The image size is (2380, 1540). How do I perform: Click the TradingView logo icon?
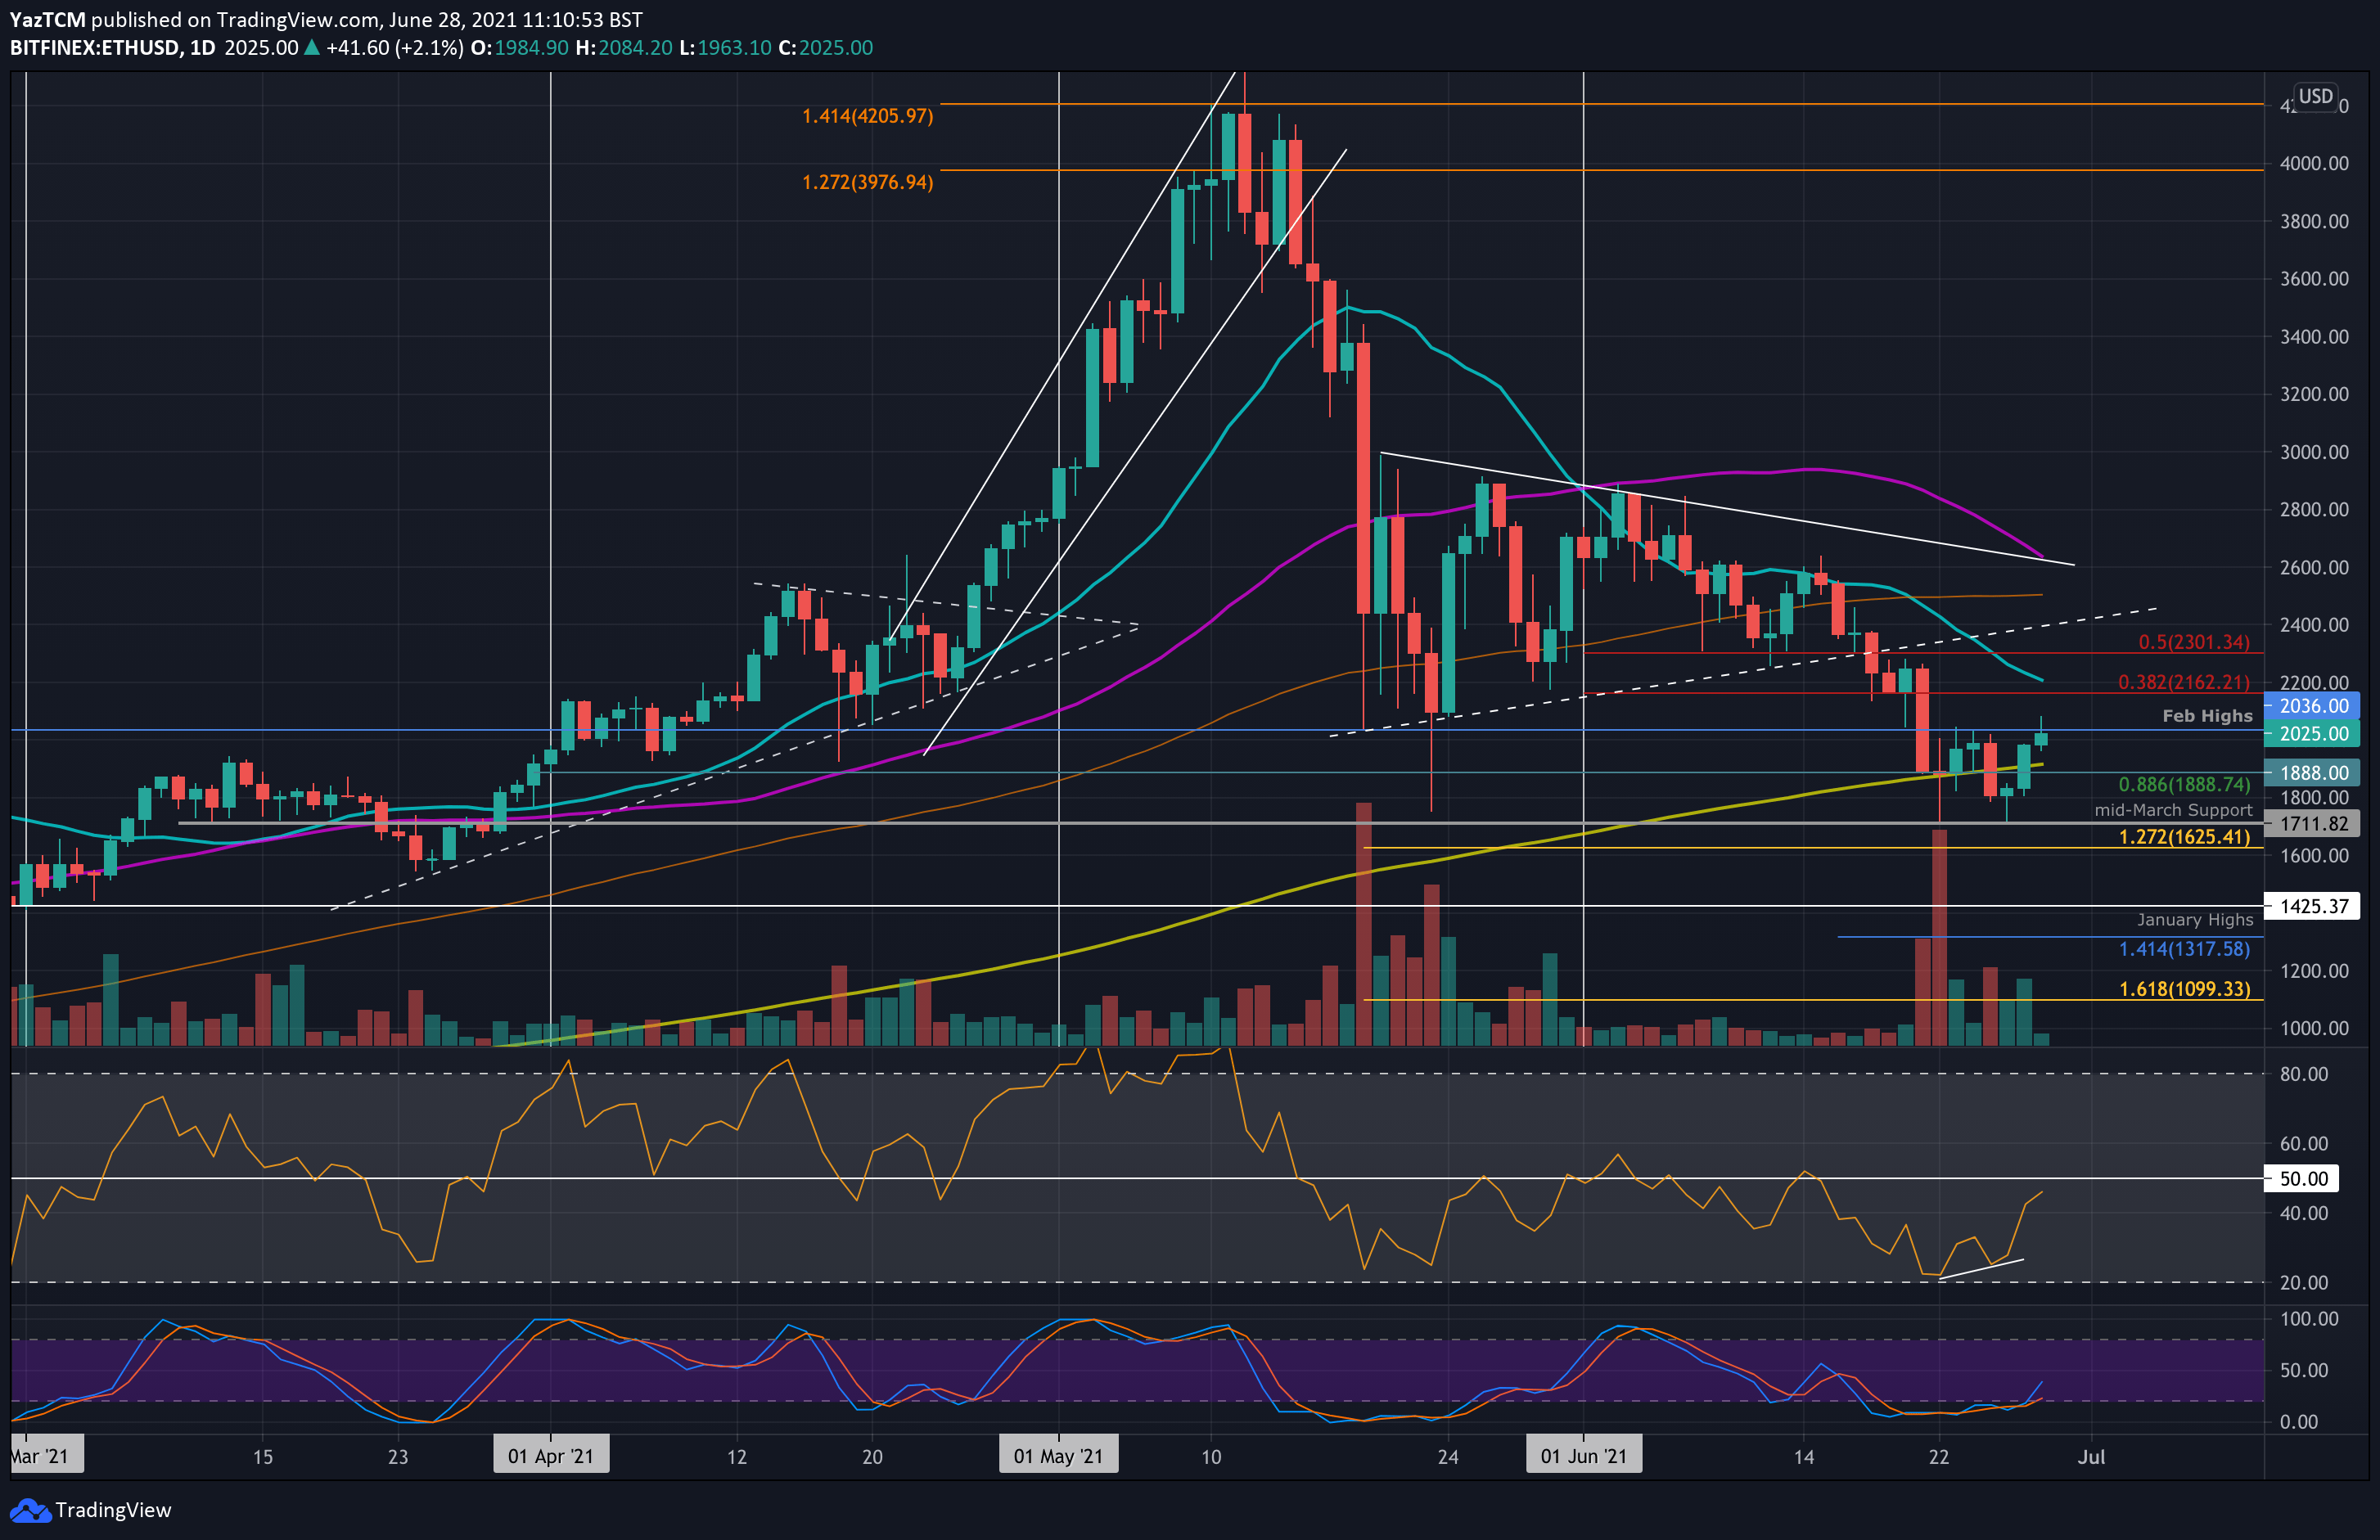[x=30, y=1510]
